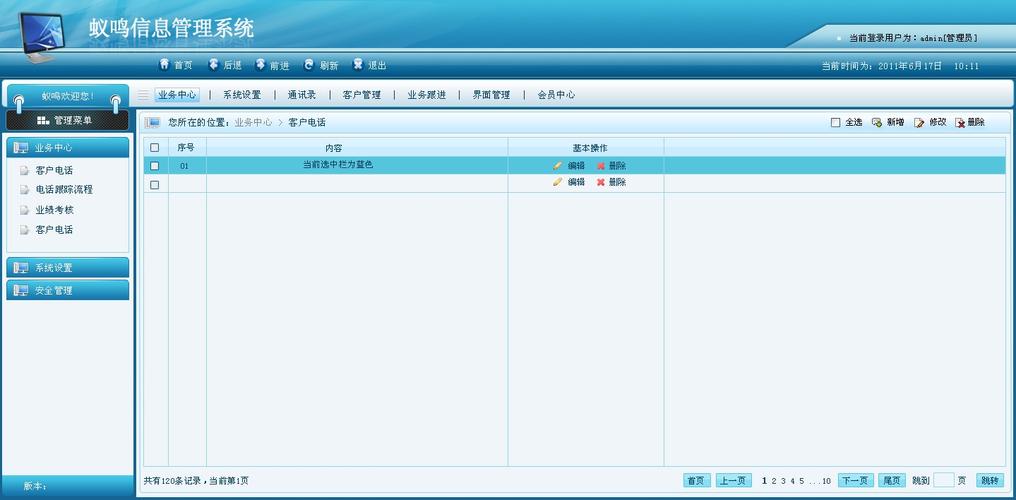
Task: Click the 上一页 previous page button
Action: pyautogui.click(x=733, y=481)
